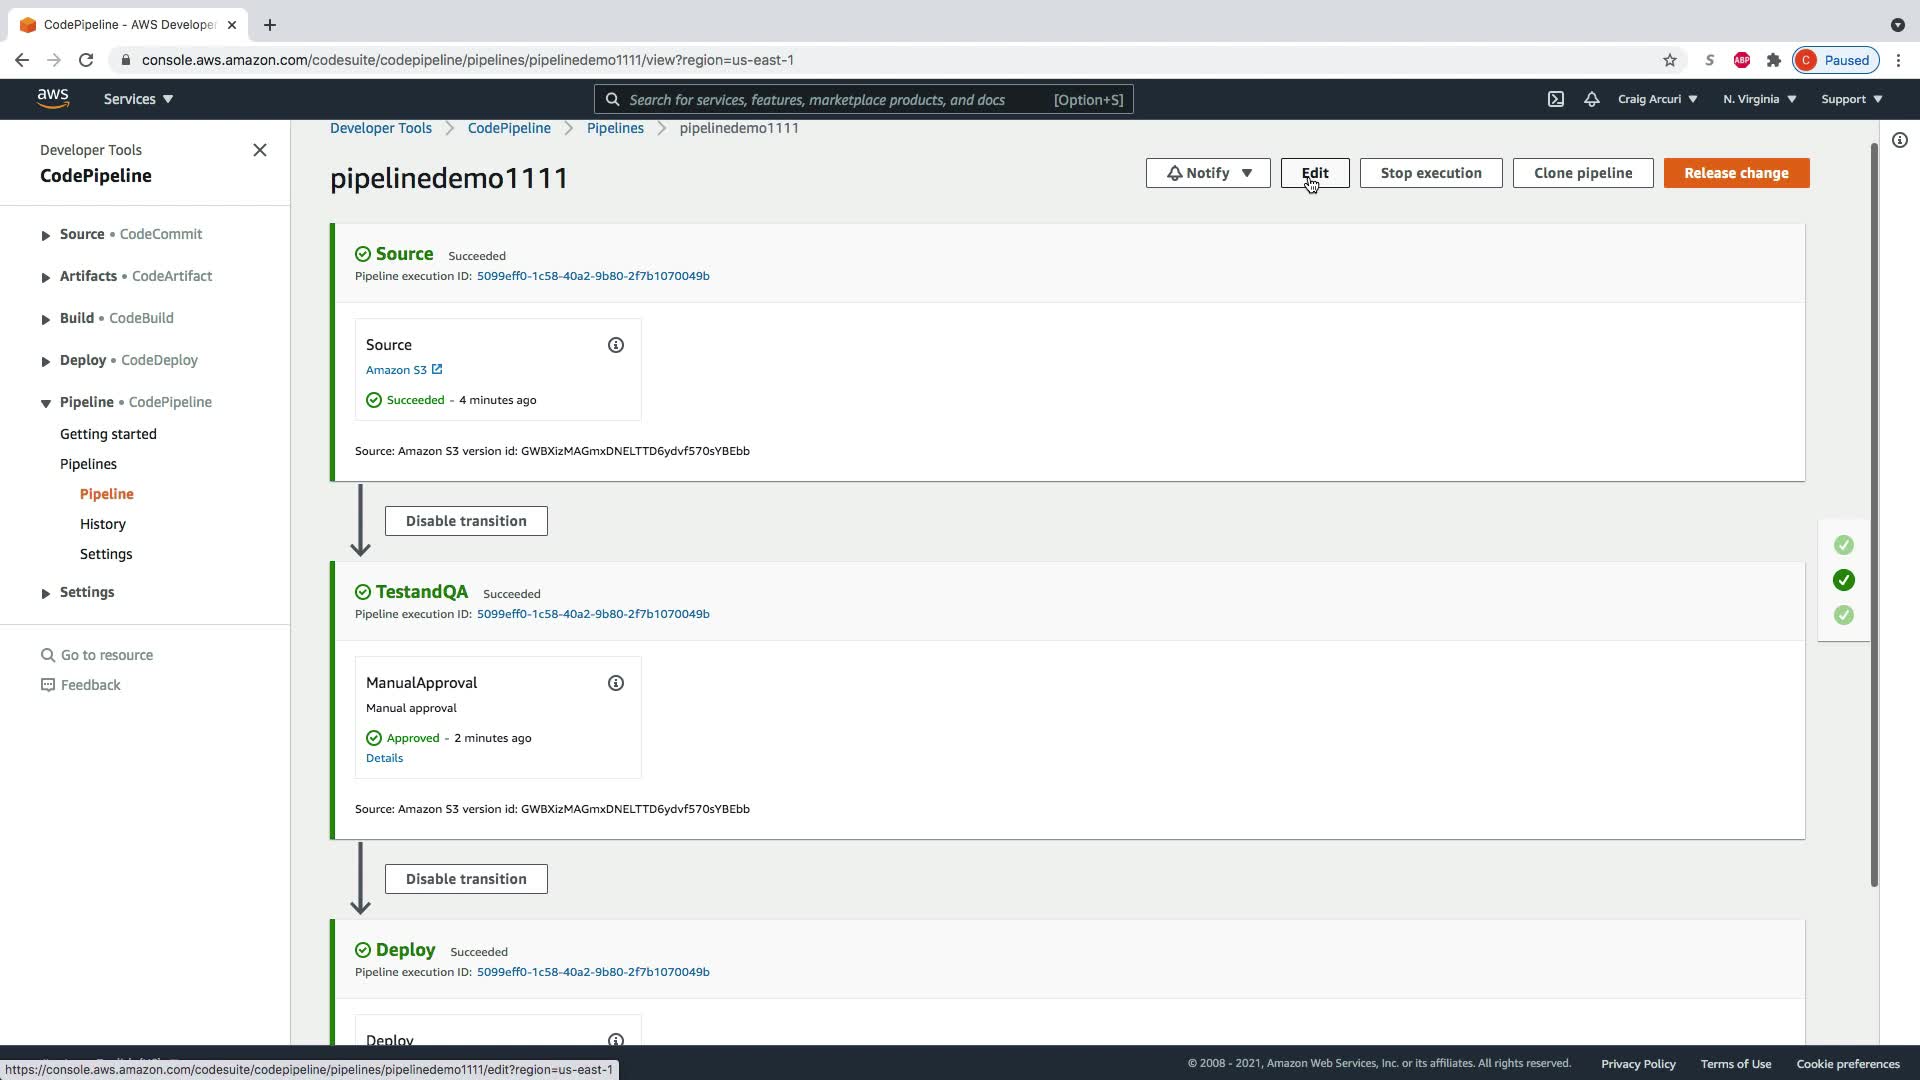Image resolution: width=1920 pixels, height=1080 pixels.
Task: Expand the Source CodeCommit section
Action: [46, 235]
